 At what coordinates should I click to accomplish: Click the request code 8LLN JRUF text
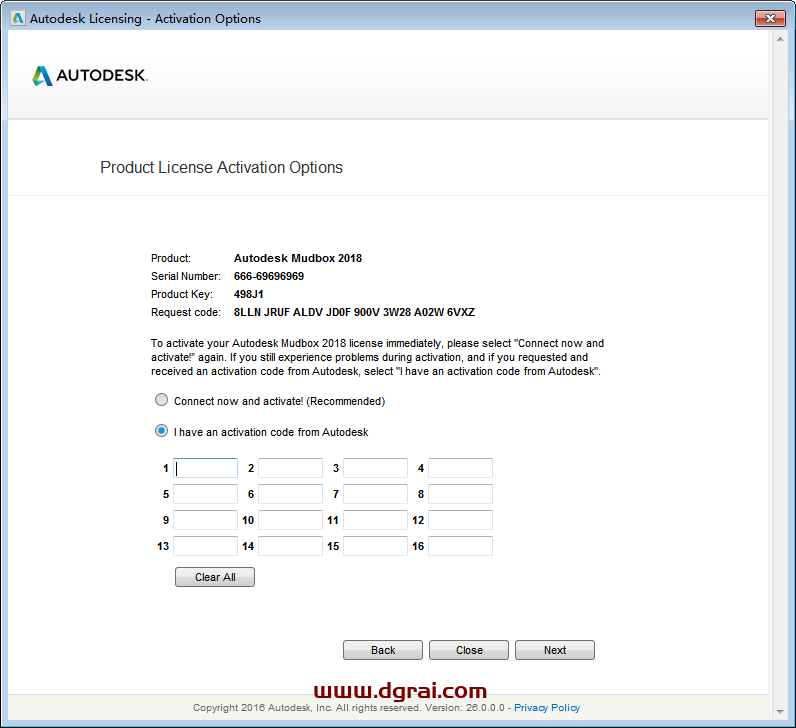coord(354,312)
